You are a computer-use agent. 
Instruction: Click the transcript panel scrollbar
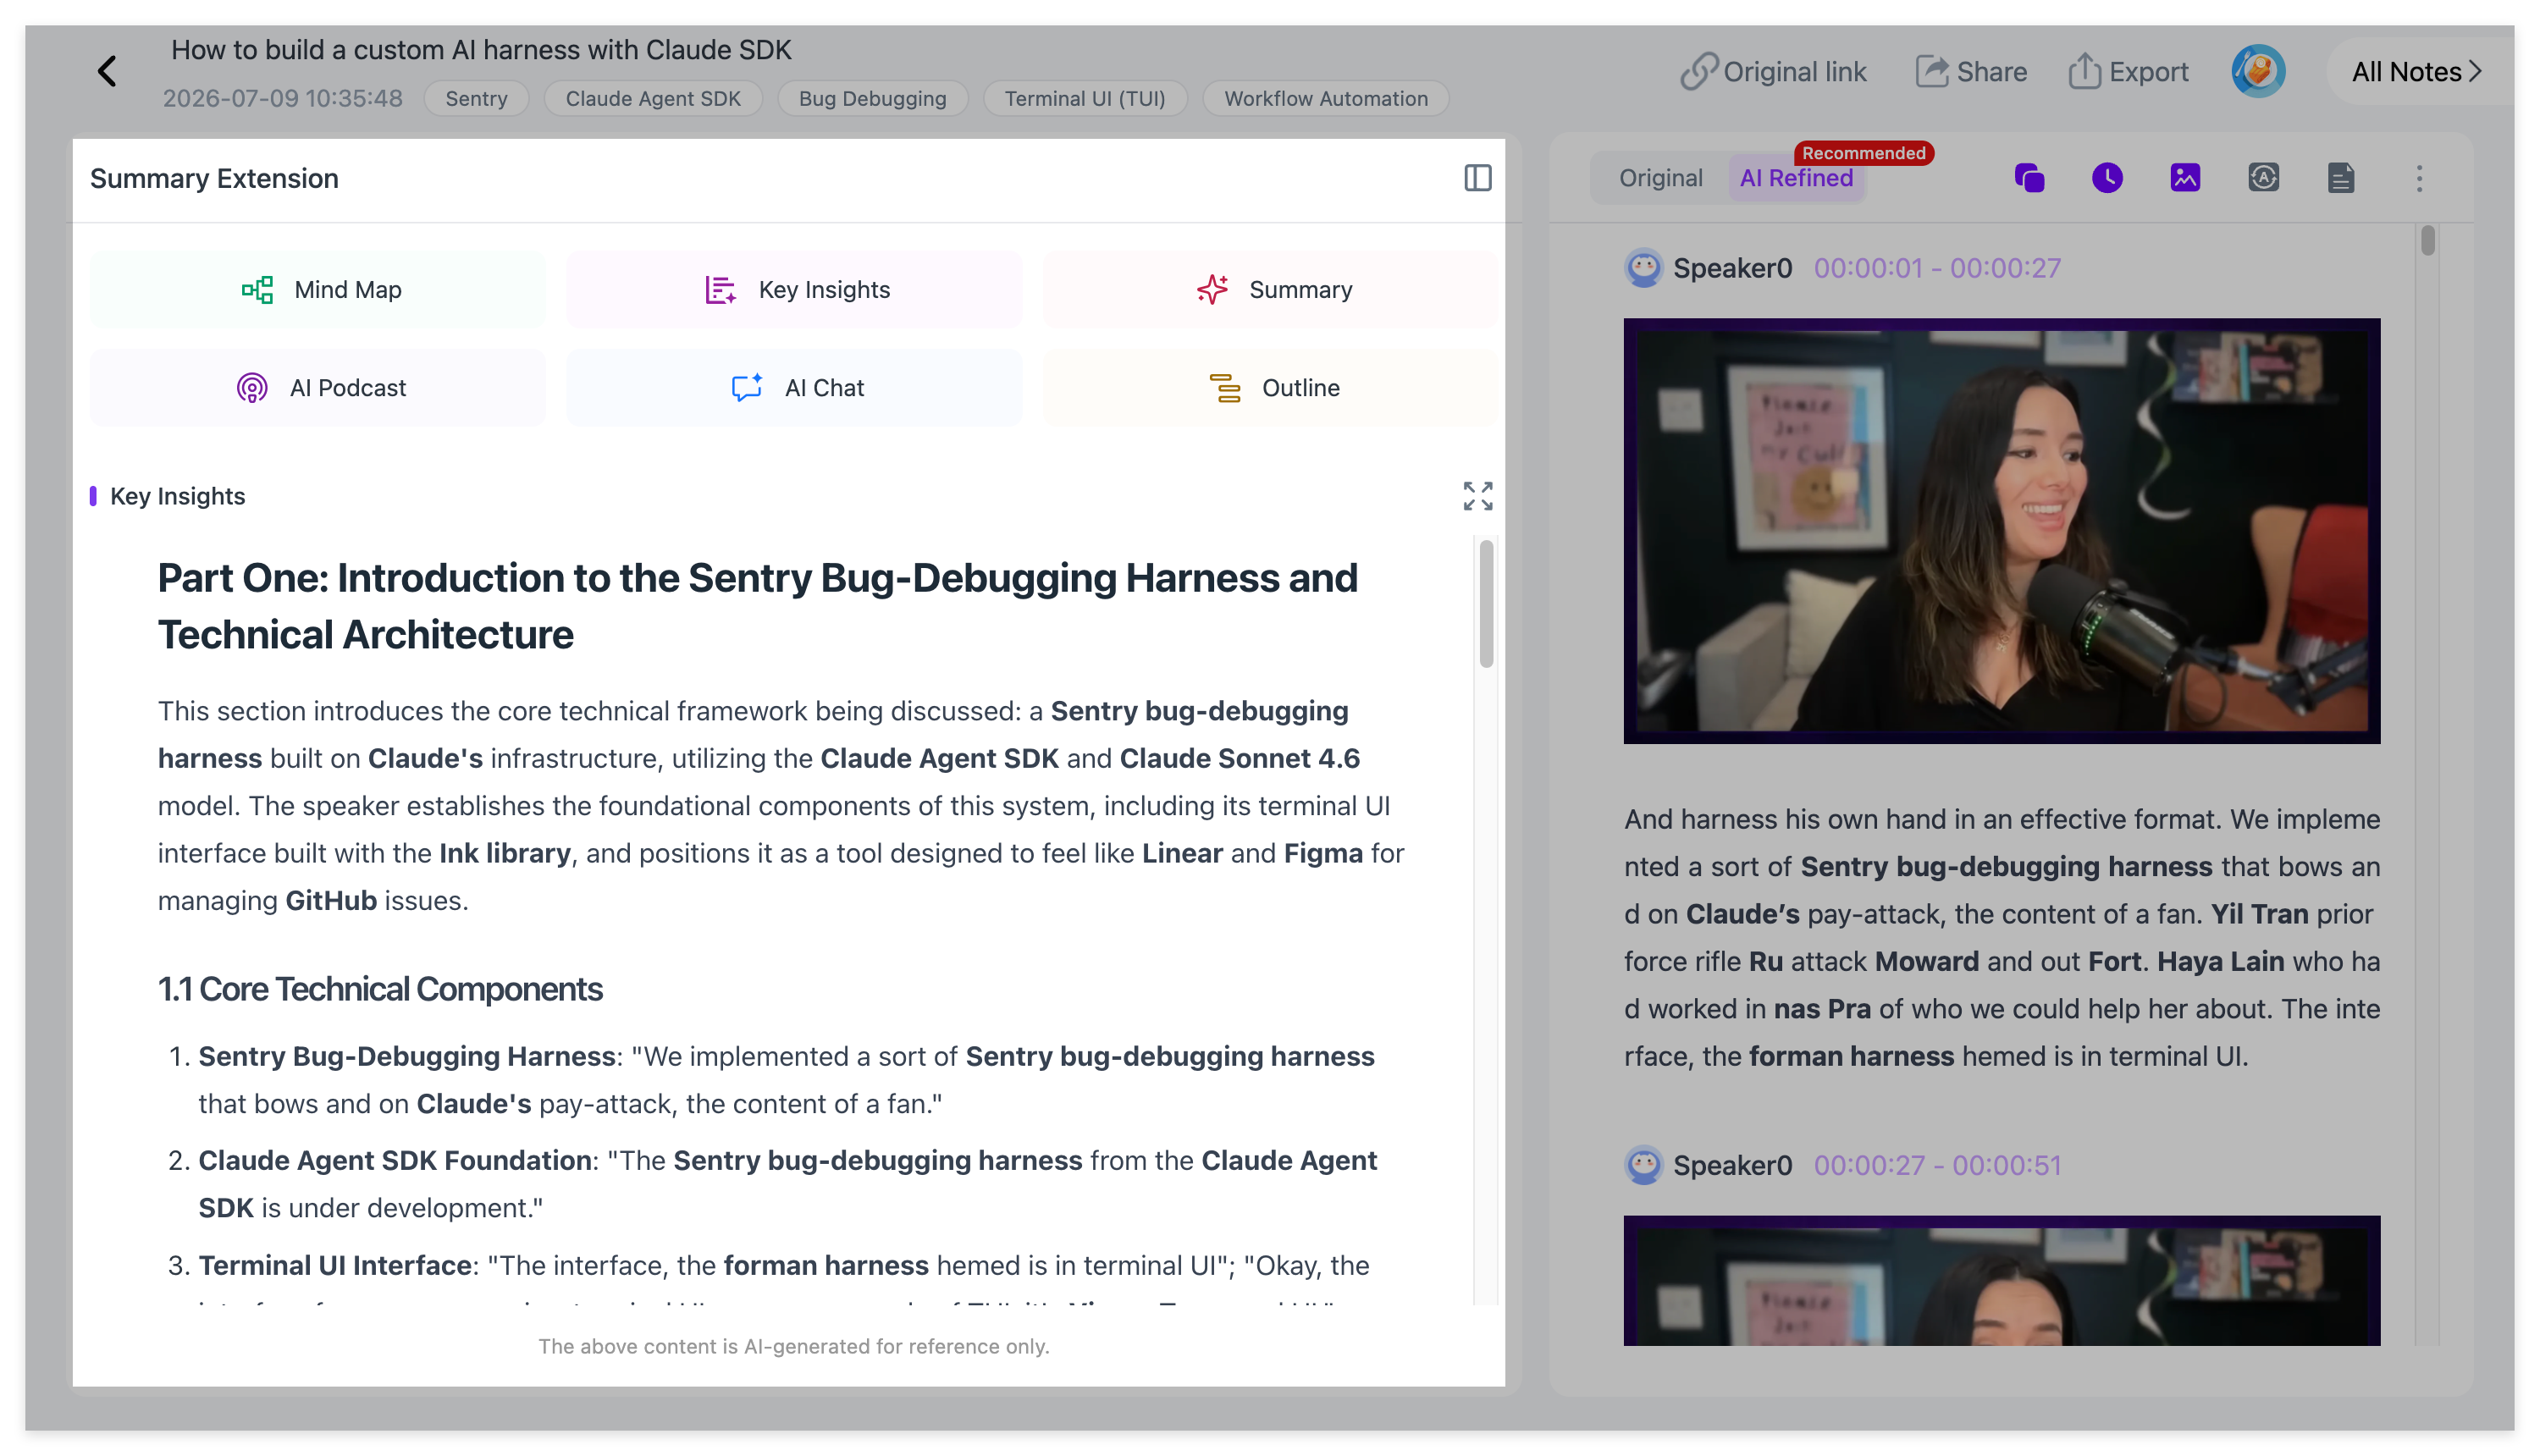(x=2427, y=240)
